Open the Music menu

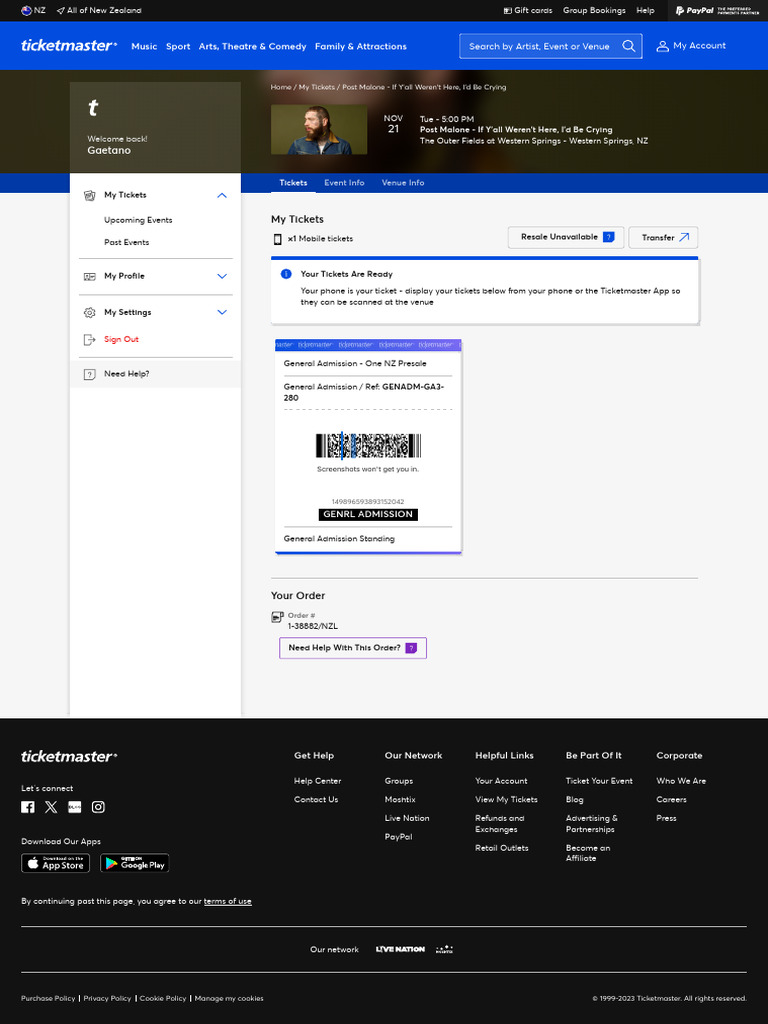144,46
